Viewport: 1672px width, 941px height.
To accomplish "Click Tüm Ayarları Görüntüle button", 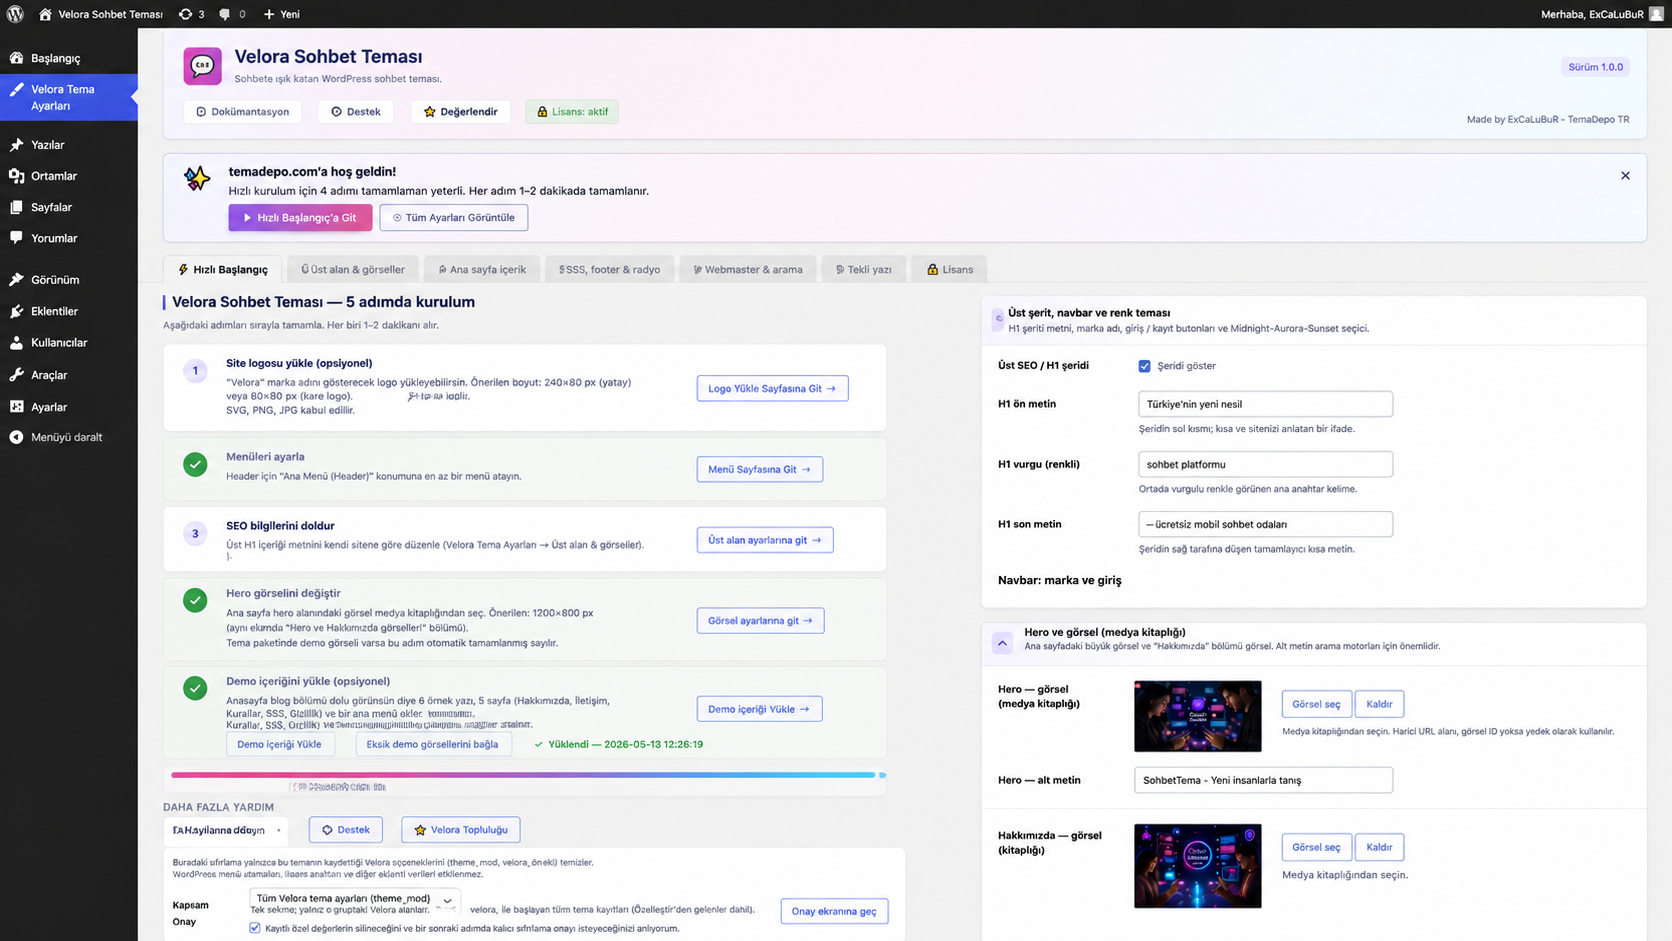I will click(454, 218).
